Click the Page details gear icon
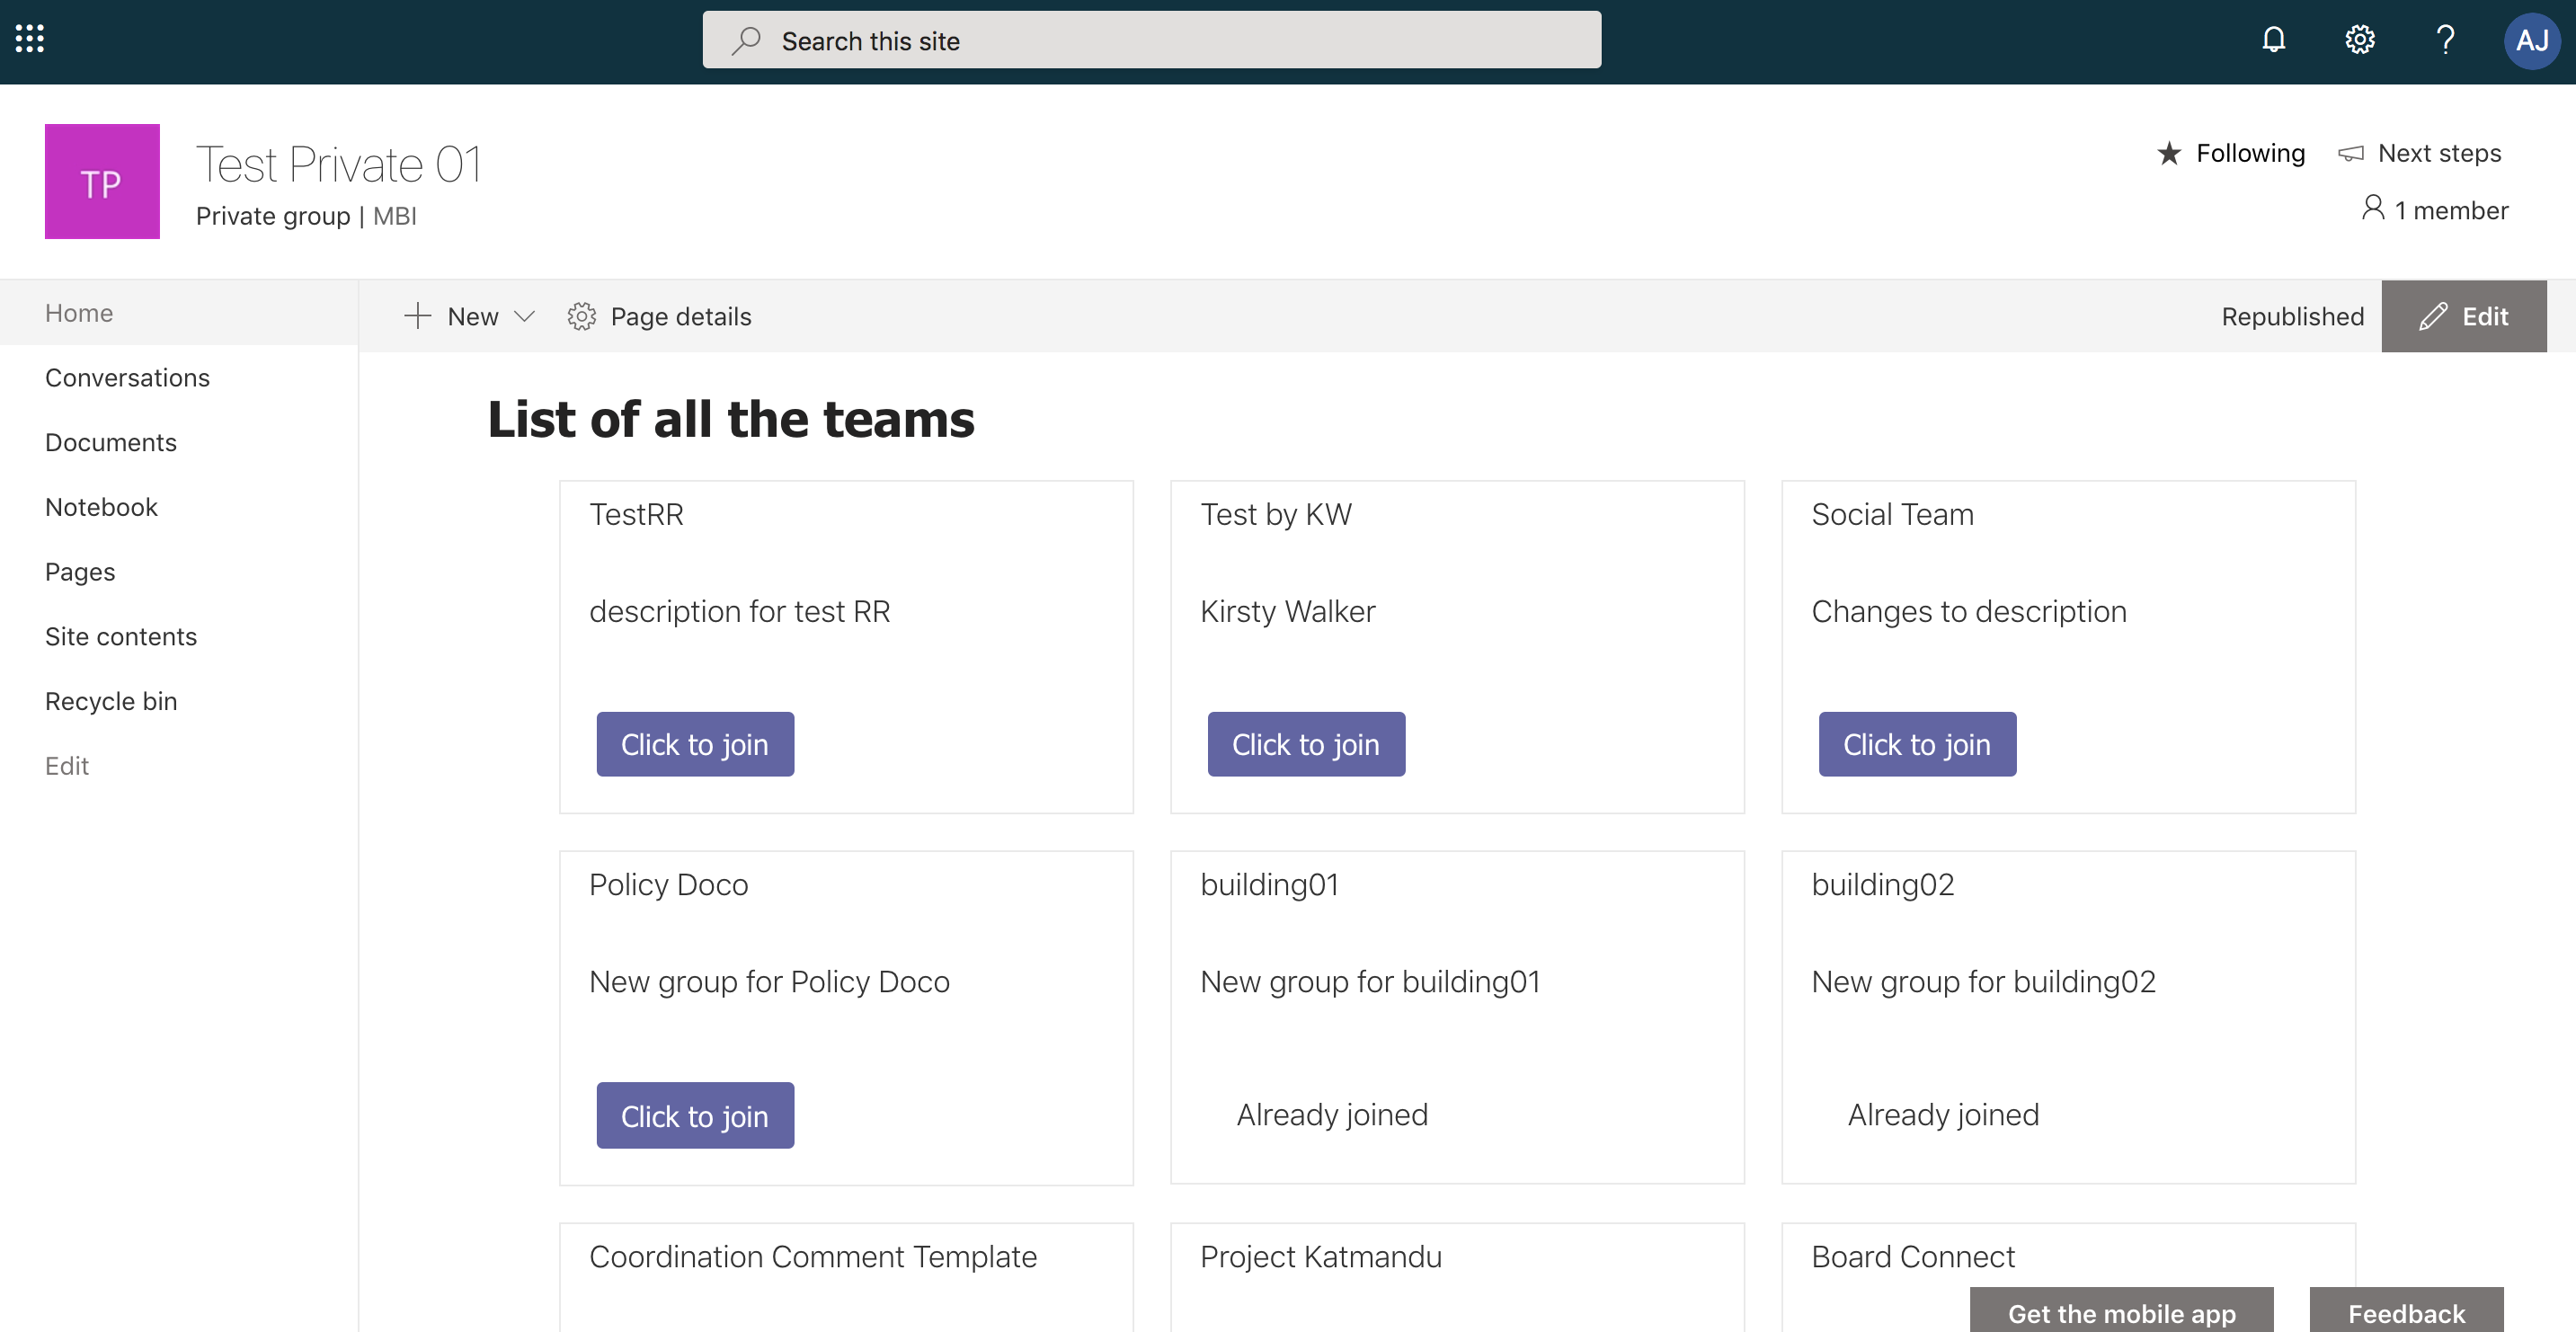This screenshot has height=1332, width=2576. [581, 317]
